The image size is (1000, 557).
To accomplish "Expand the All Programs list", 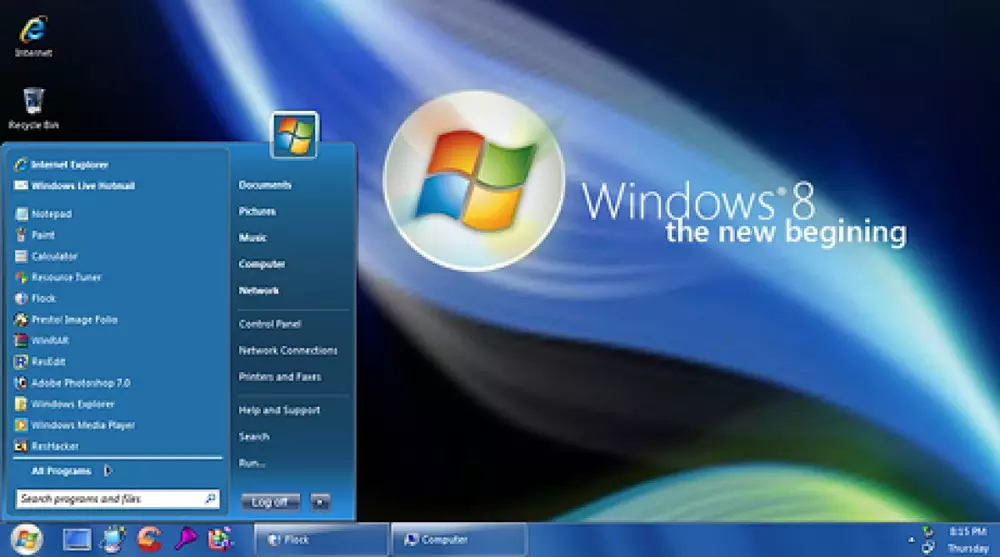I will 62,471.
